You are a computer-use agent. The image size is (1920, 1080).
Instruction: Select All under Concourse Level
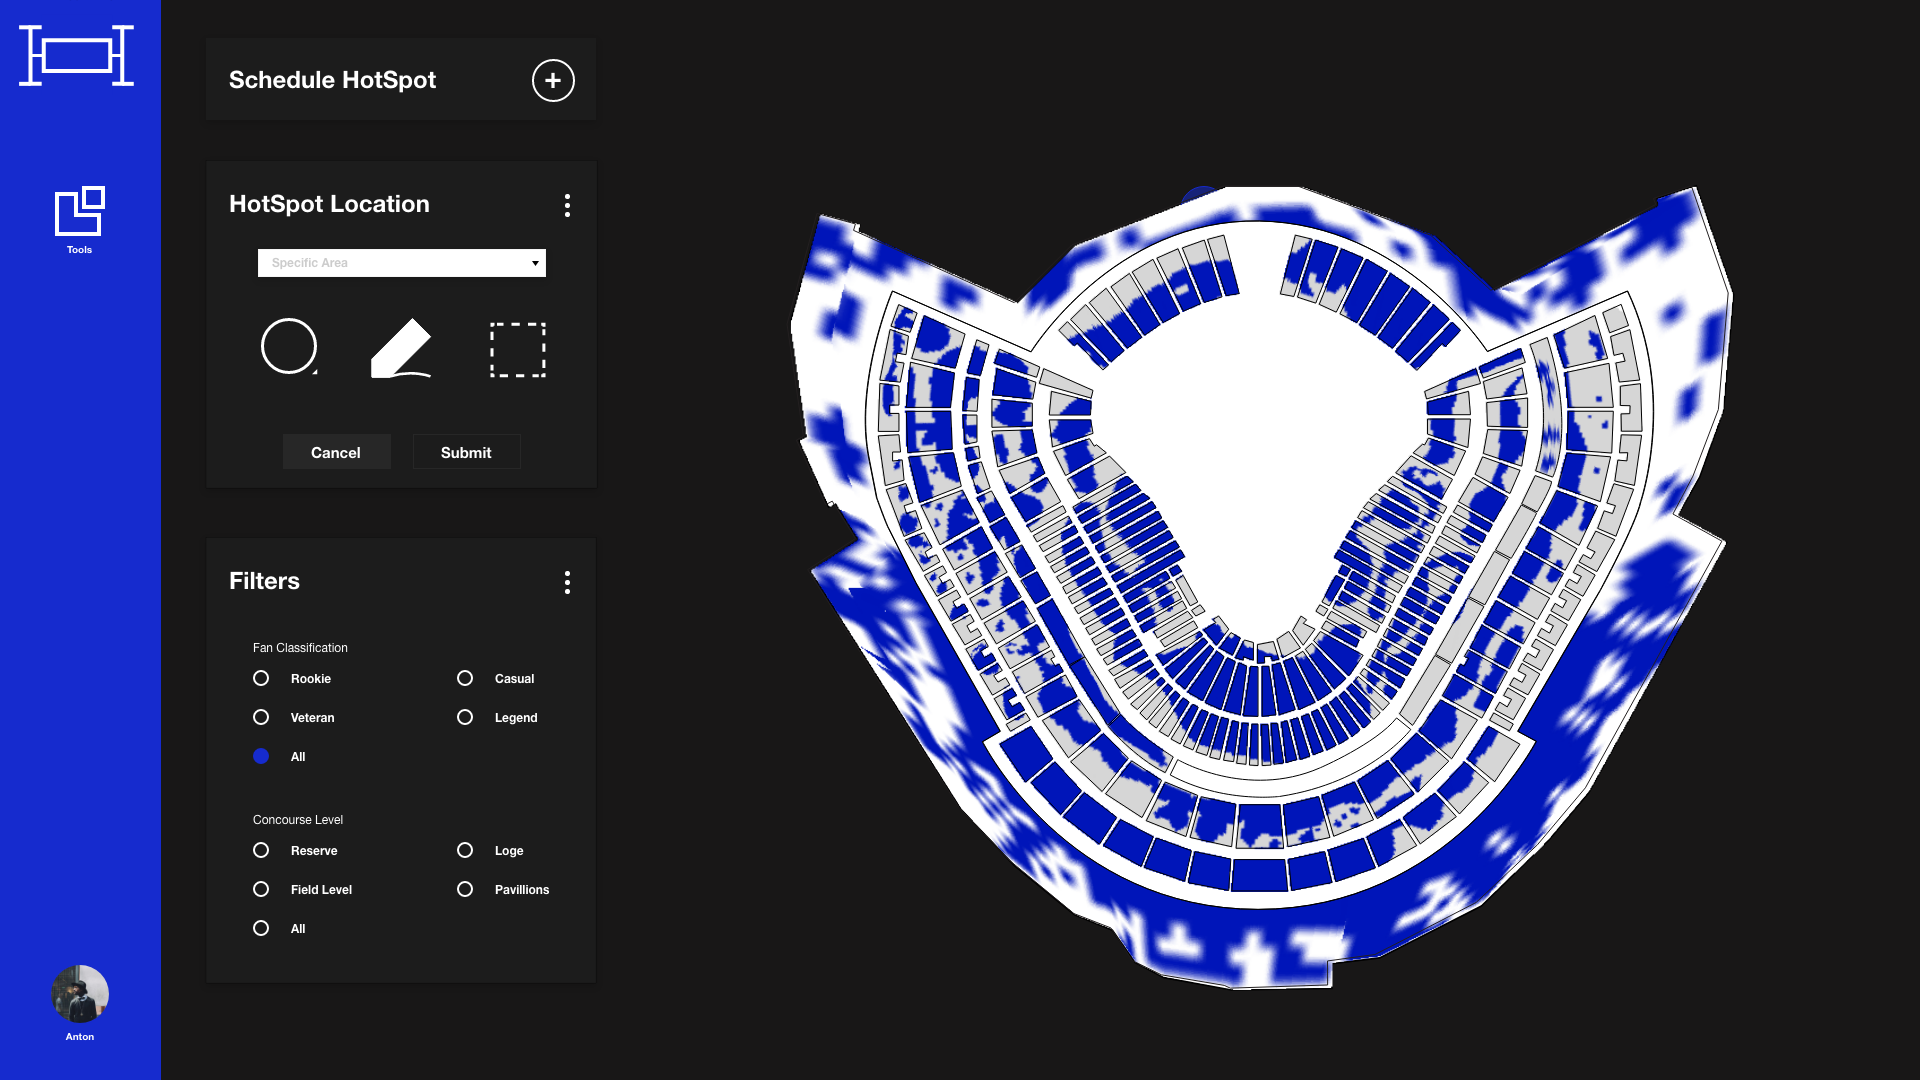click(261, 928)
